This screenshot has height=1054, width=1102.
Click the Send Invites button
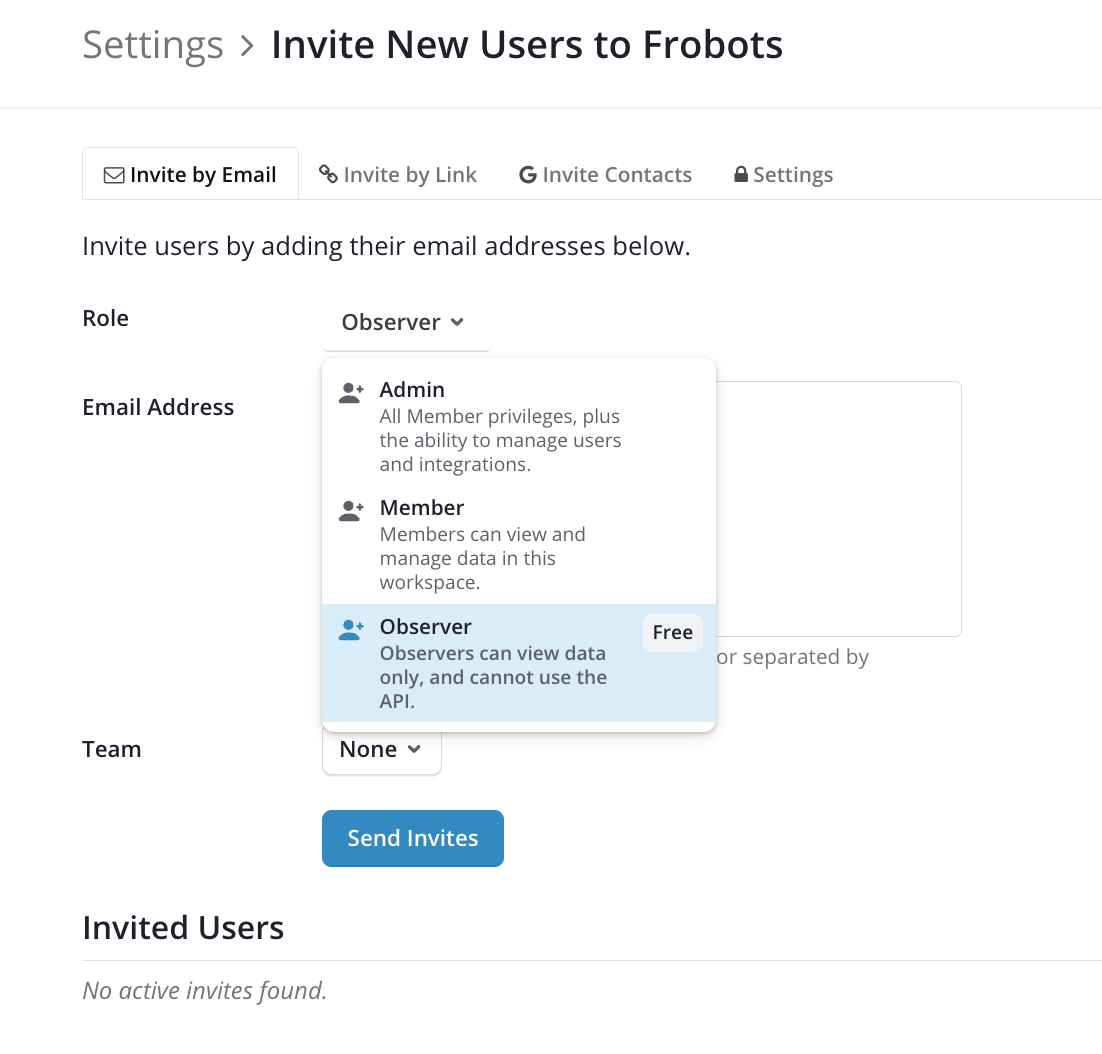point(413,838)
